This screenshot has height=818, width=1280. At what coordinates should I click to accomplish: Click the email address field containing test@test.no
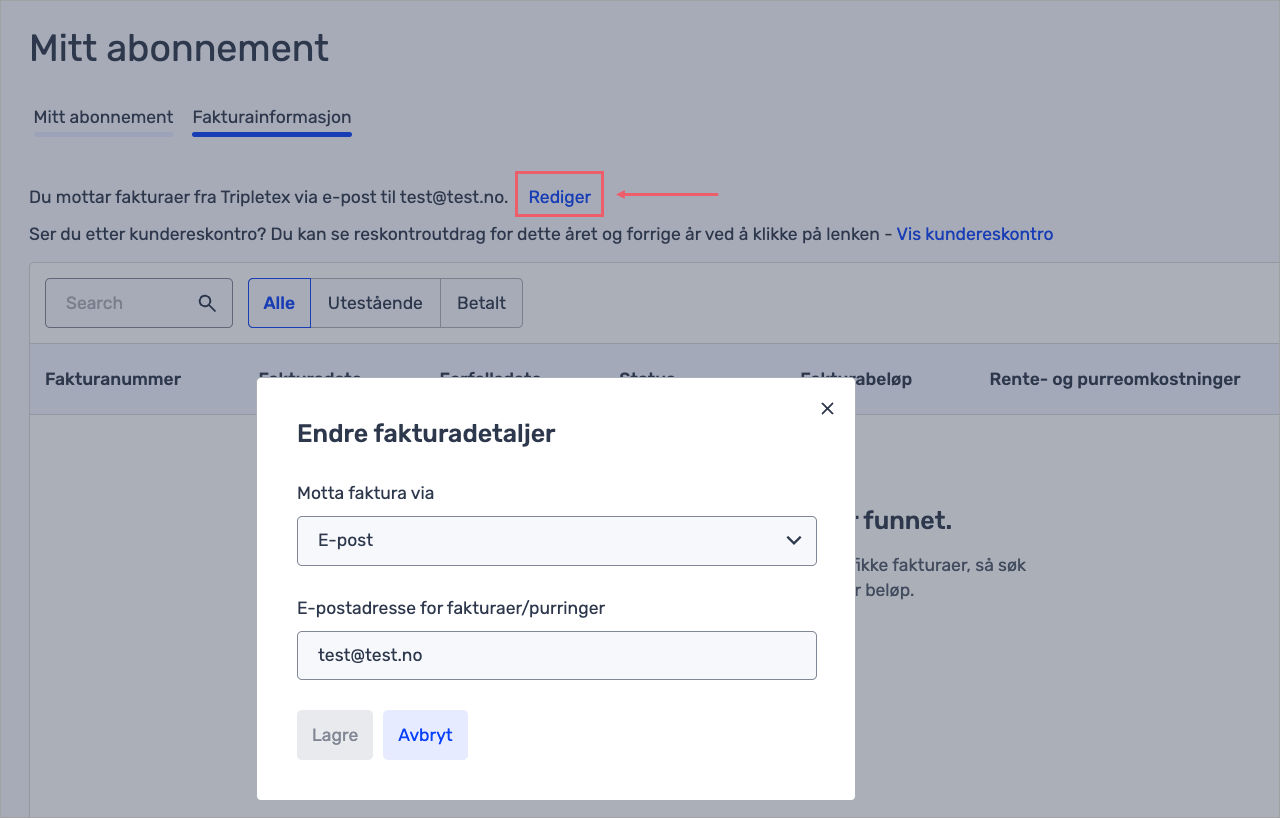[556, 655]
